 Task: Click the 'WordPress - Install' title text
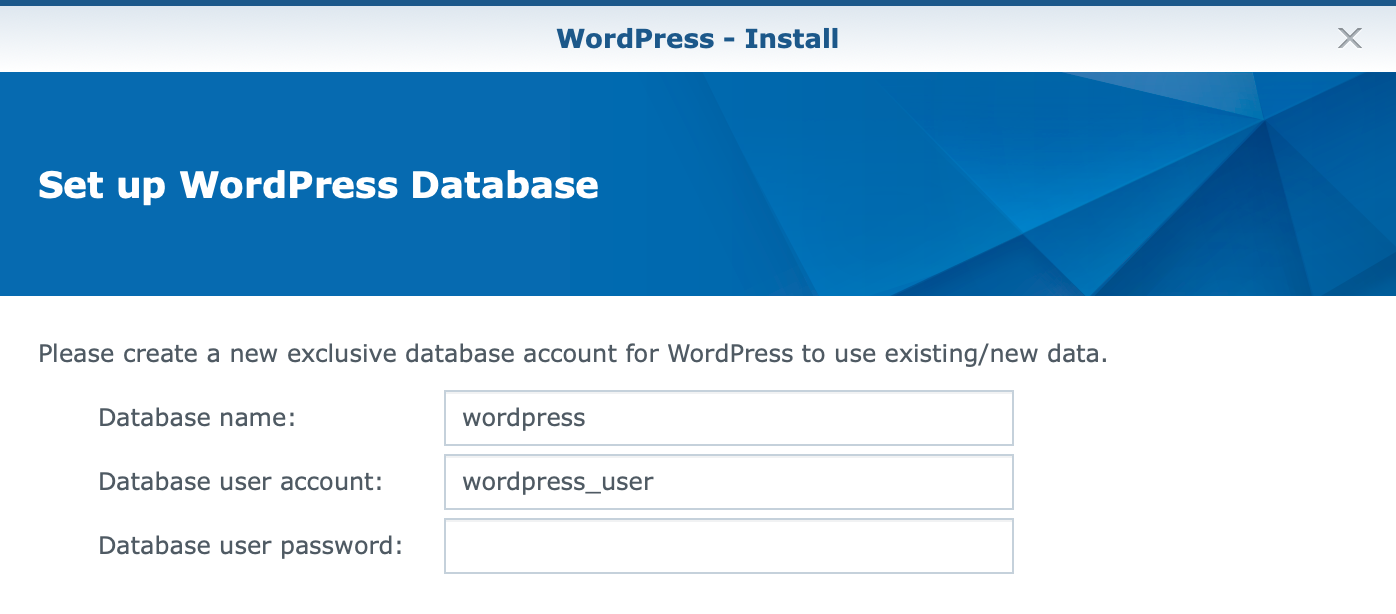pos(698,39)
